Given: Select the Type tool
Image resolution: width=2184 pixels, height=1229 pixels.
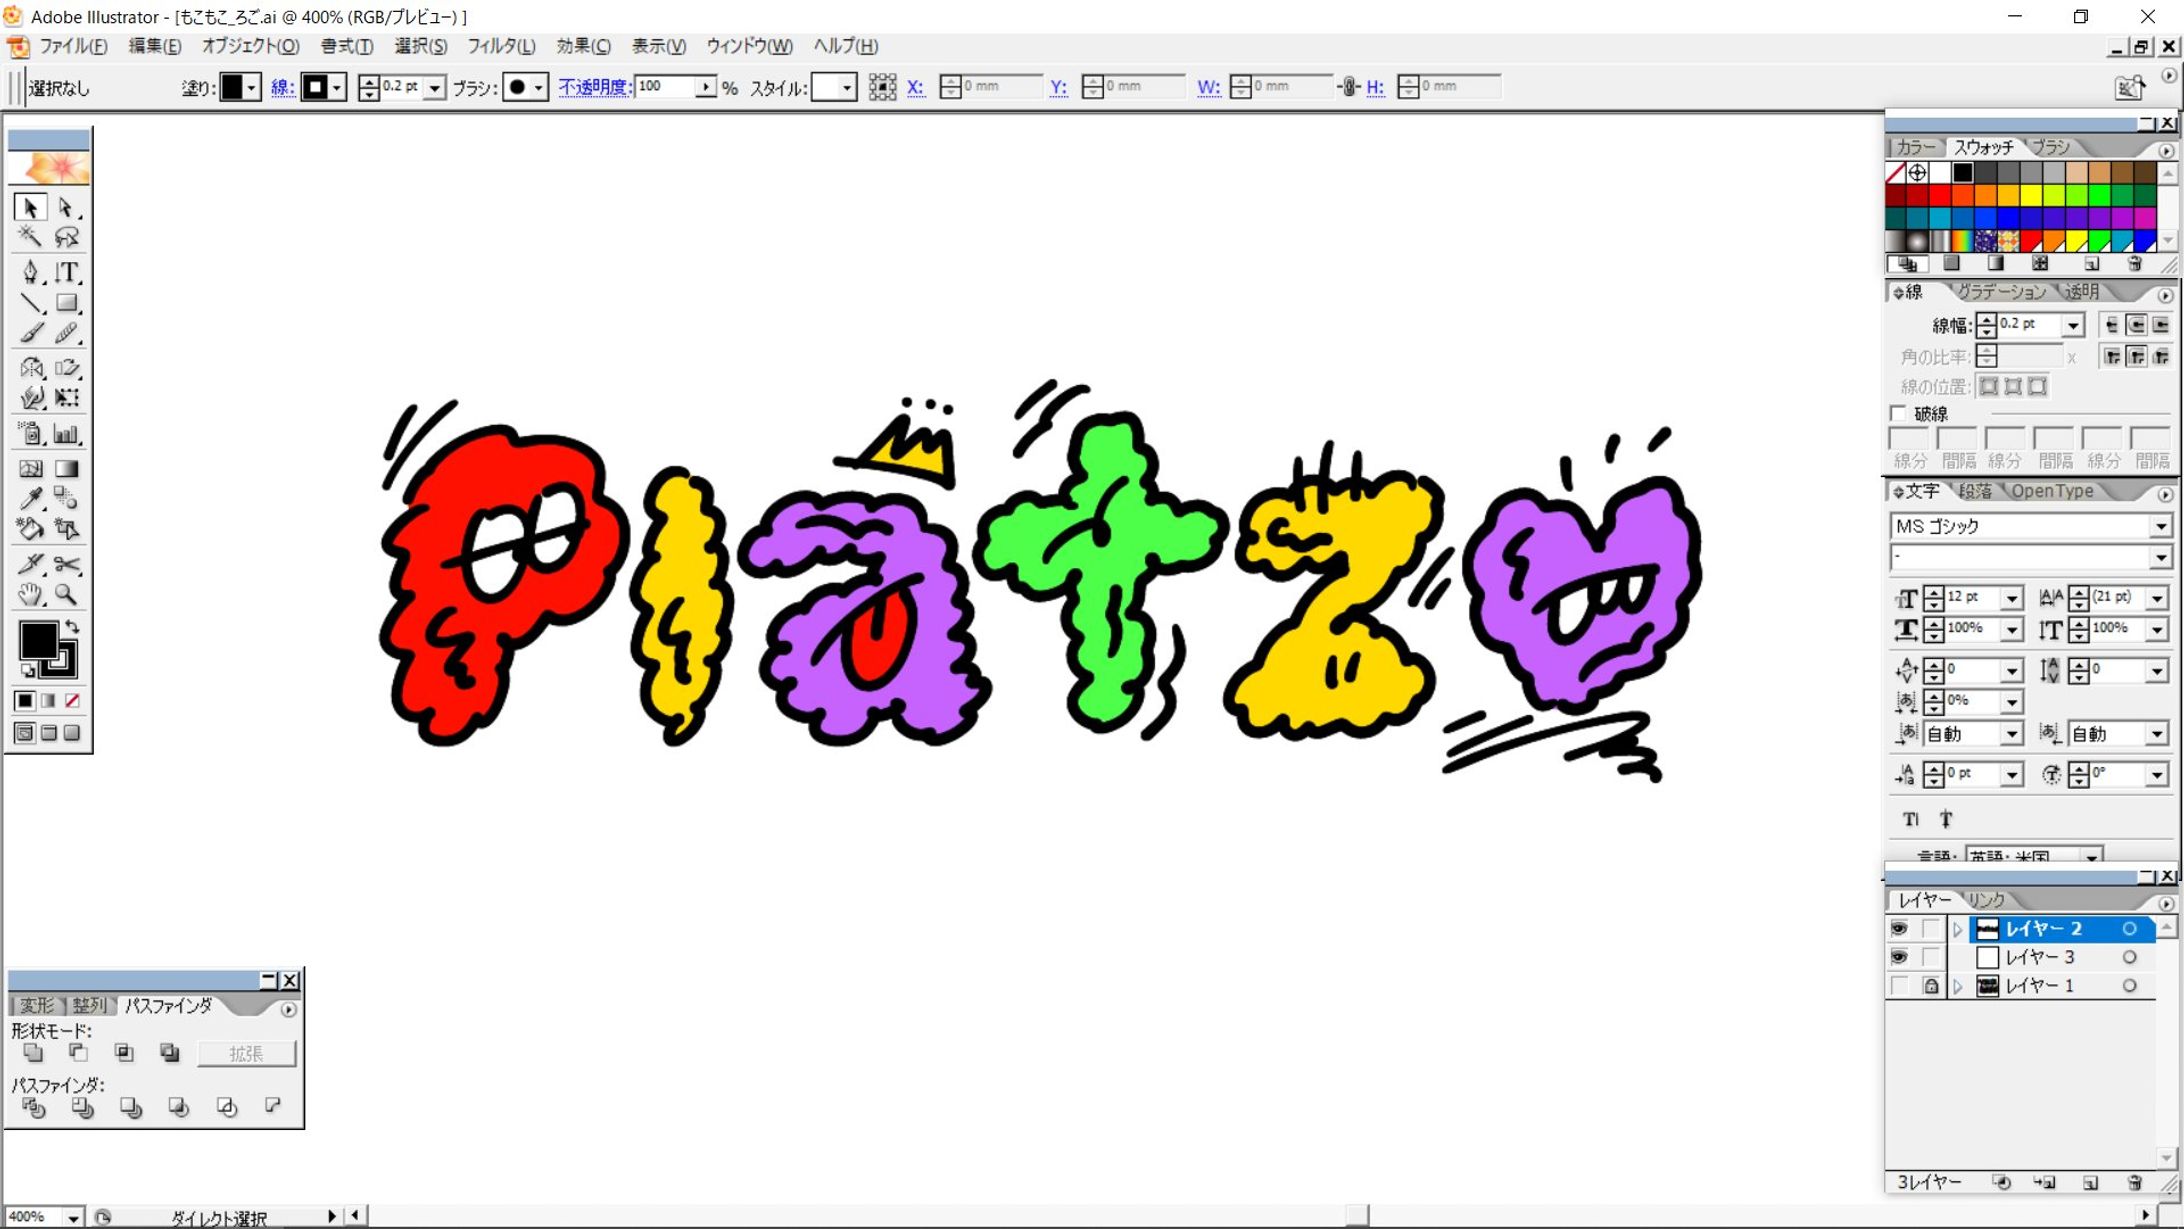Looking at the screenshot, I should click(x=67, y=272).
